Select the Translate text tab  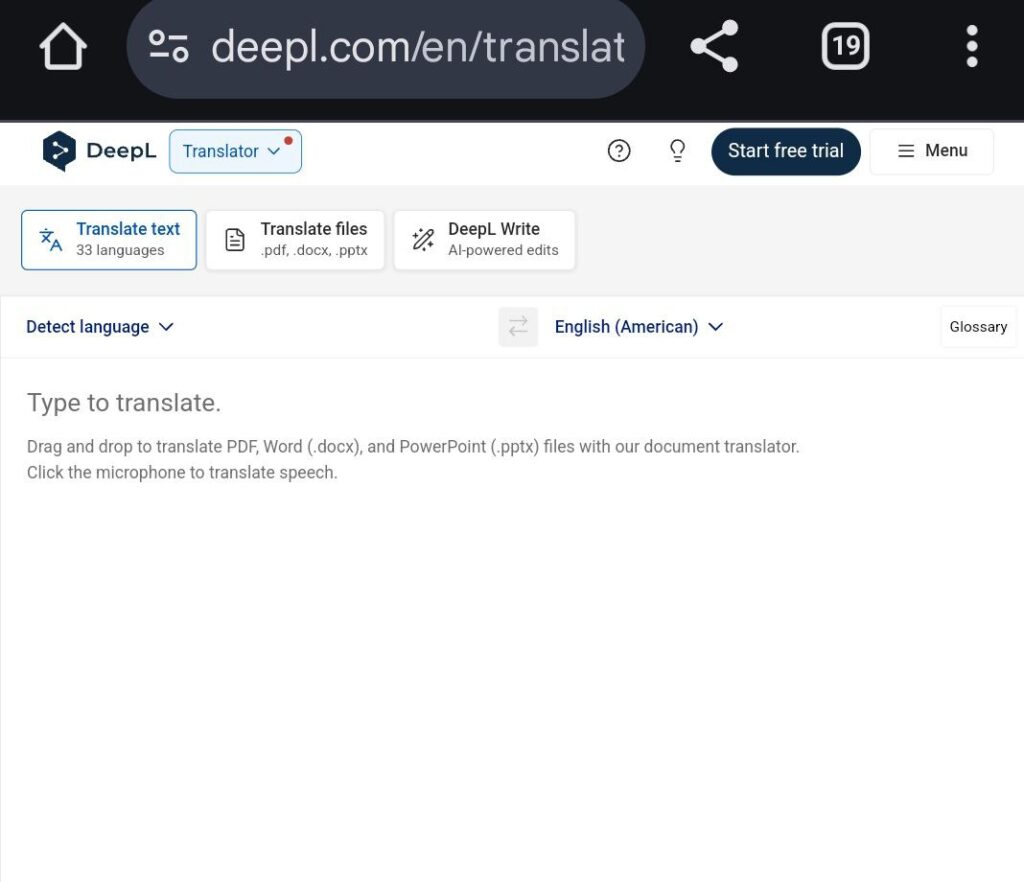pyautogui.click(x=109, y=240)
